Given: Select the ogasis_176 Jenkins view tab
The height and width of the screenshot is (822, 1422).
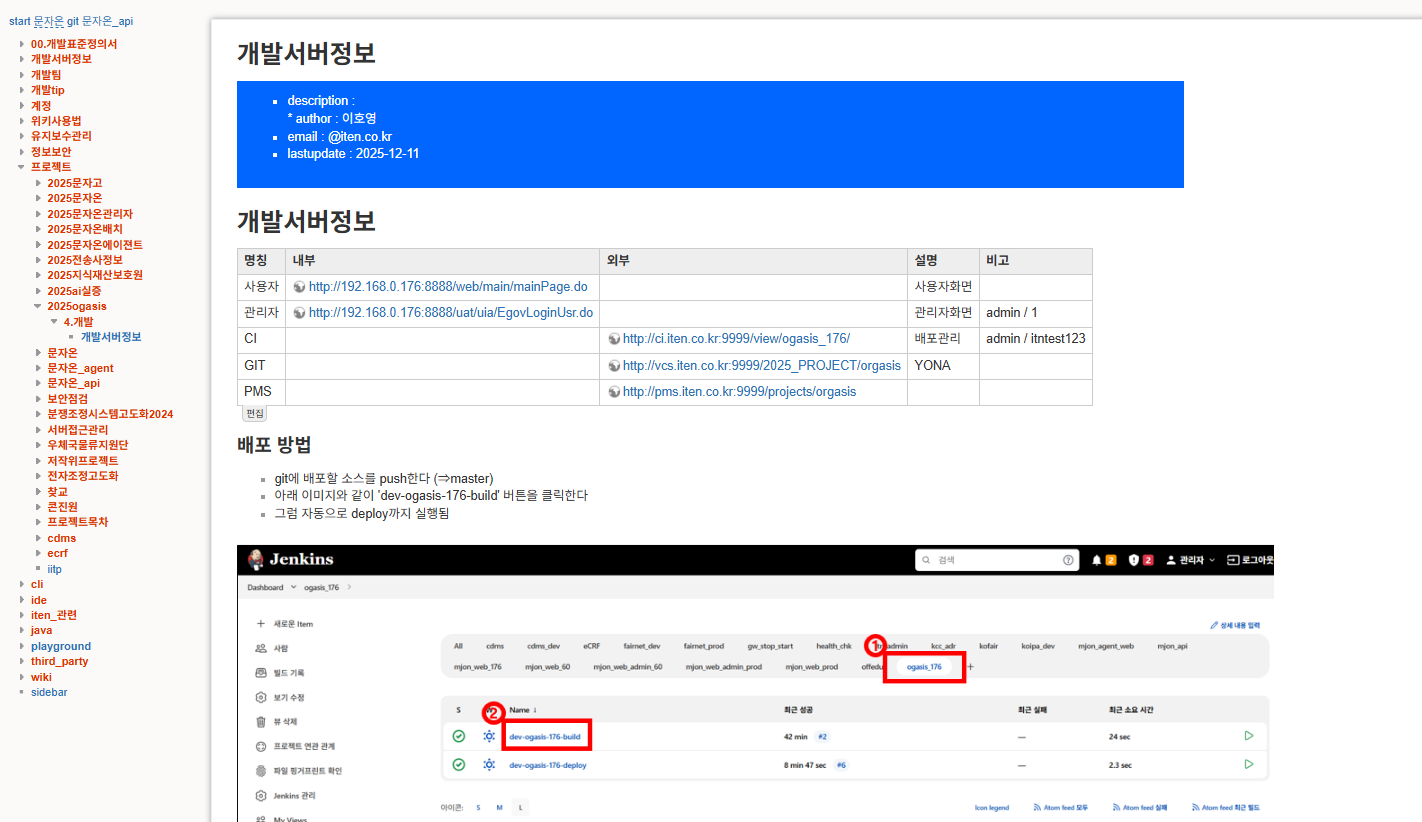Looking at the screenshot, I should 923,667.
